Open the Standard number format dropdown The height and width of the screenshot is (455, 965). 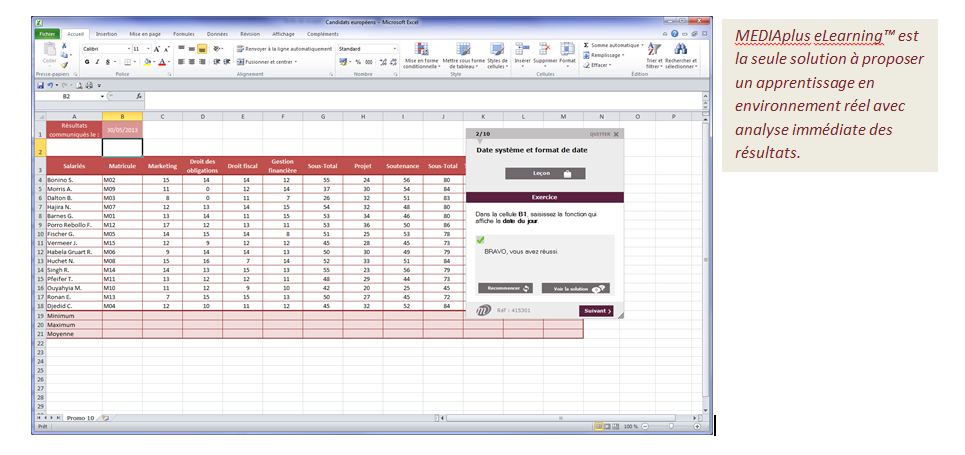point(394,49)
